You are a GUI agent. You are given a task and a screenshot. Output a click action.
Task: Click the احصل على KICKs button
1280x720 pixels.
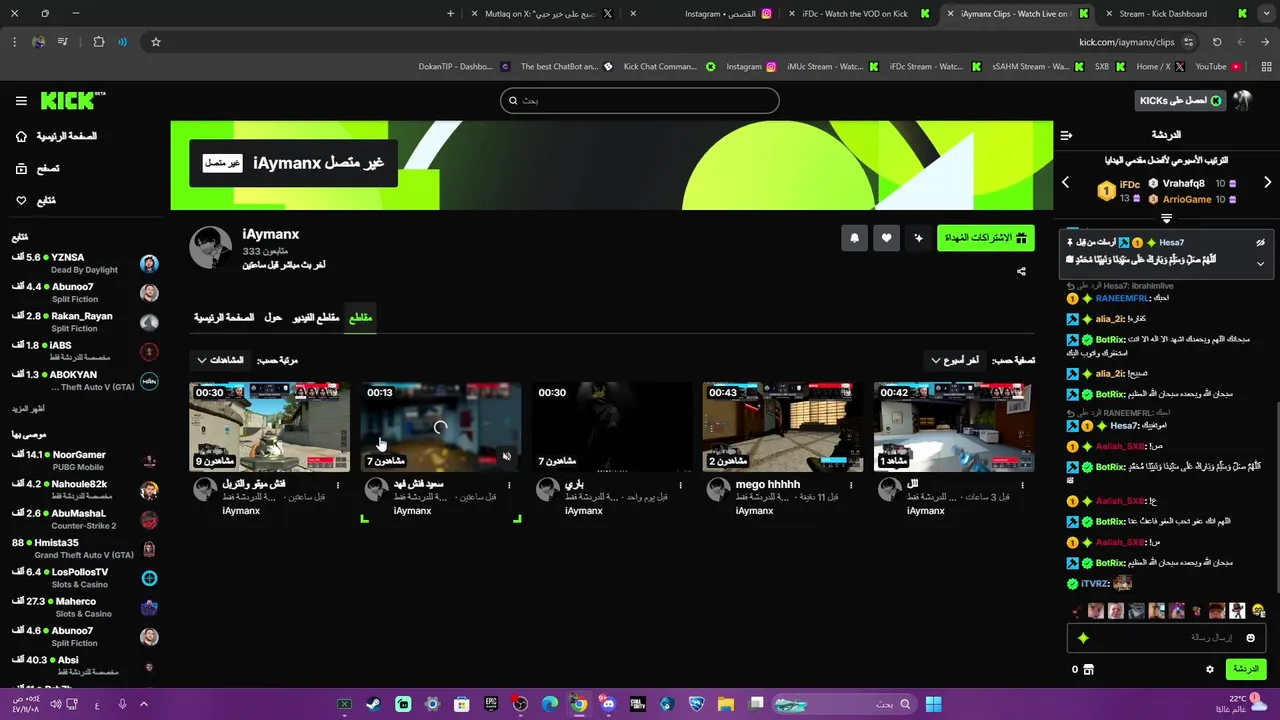[1181, 100]
